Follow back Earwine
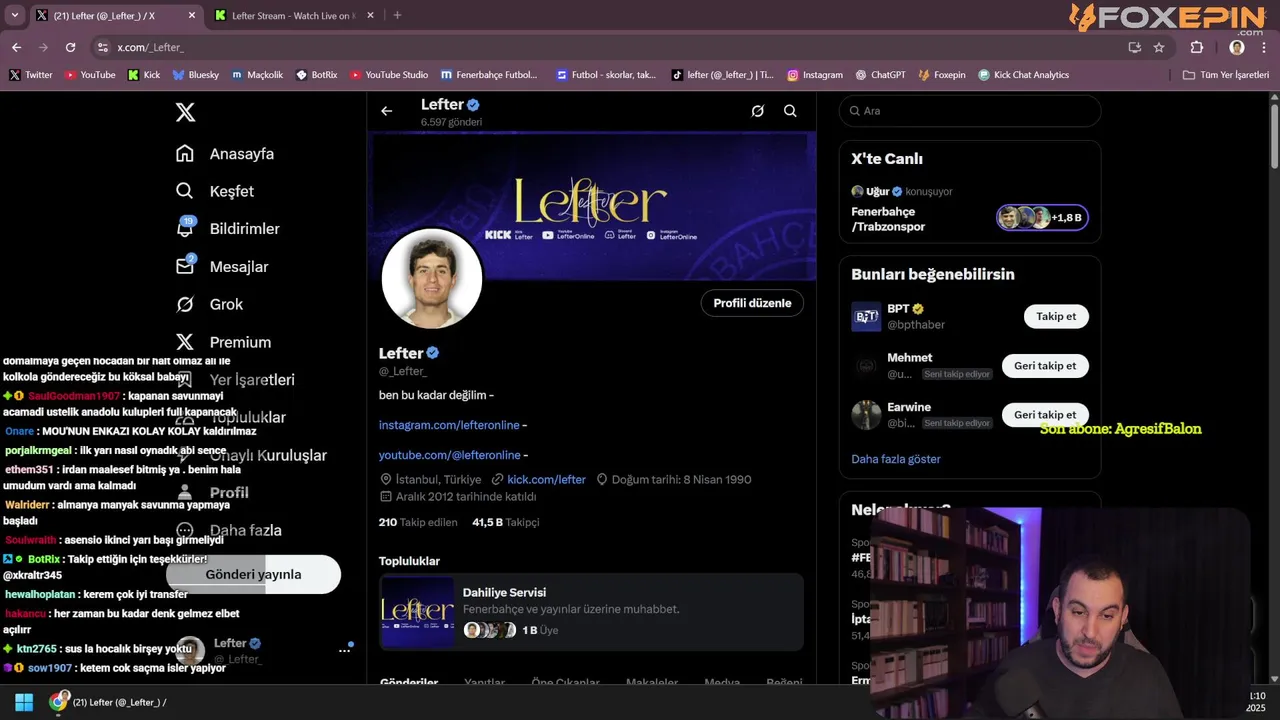Viewport: 1280px width, 720px height. [1045, 414]
